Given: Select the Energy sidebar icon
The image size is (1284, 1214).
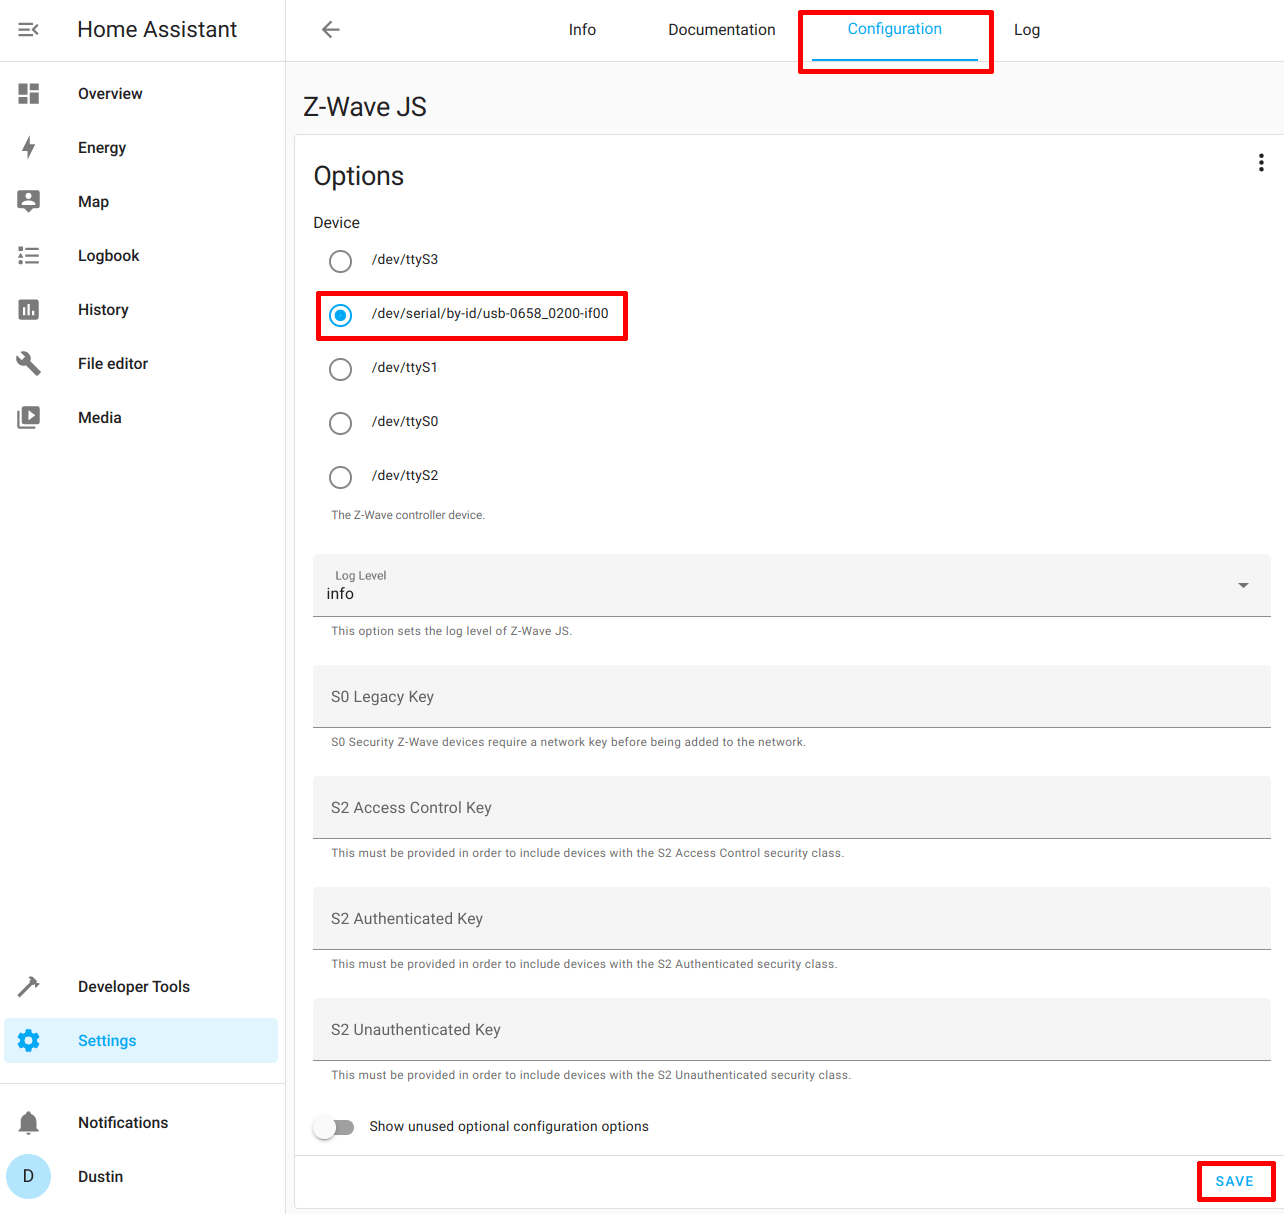Looking at the screenshot, I should click(x=28, y=147).
